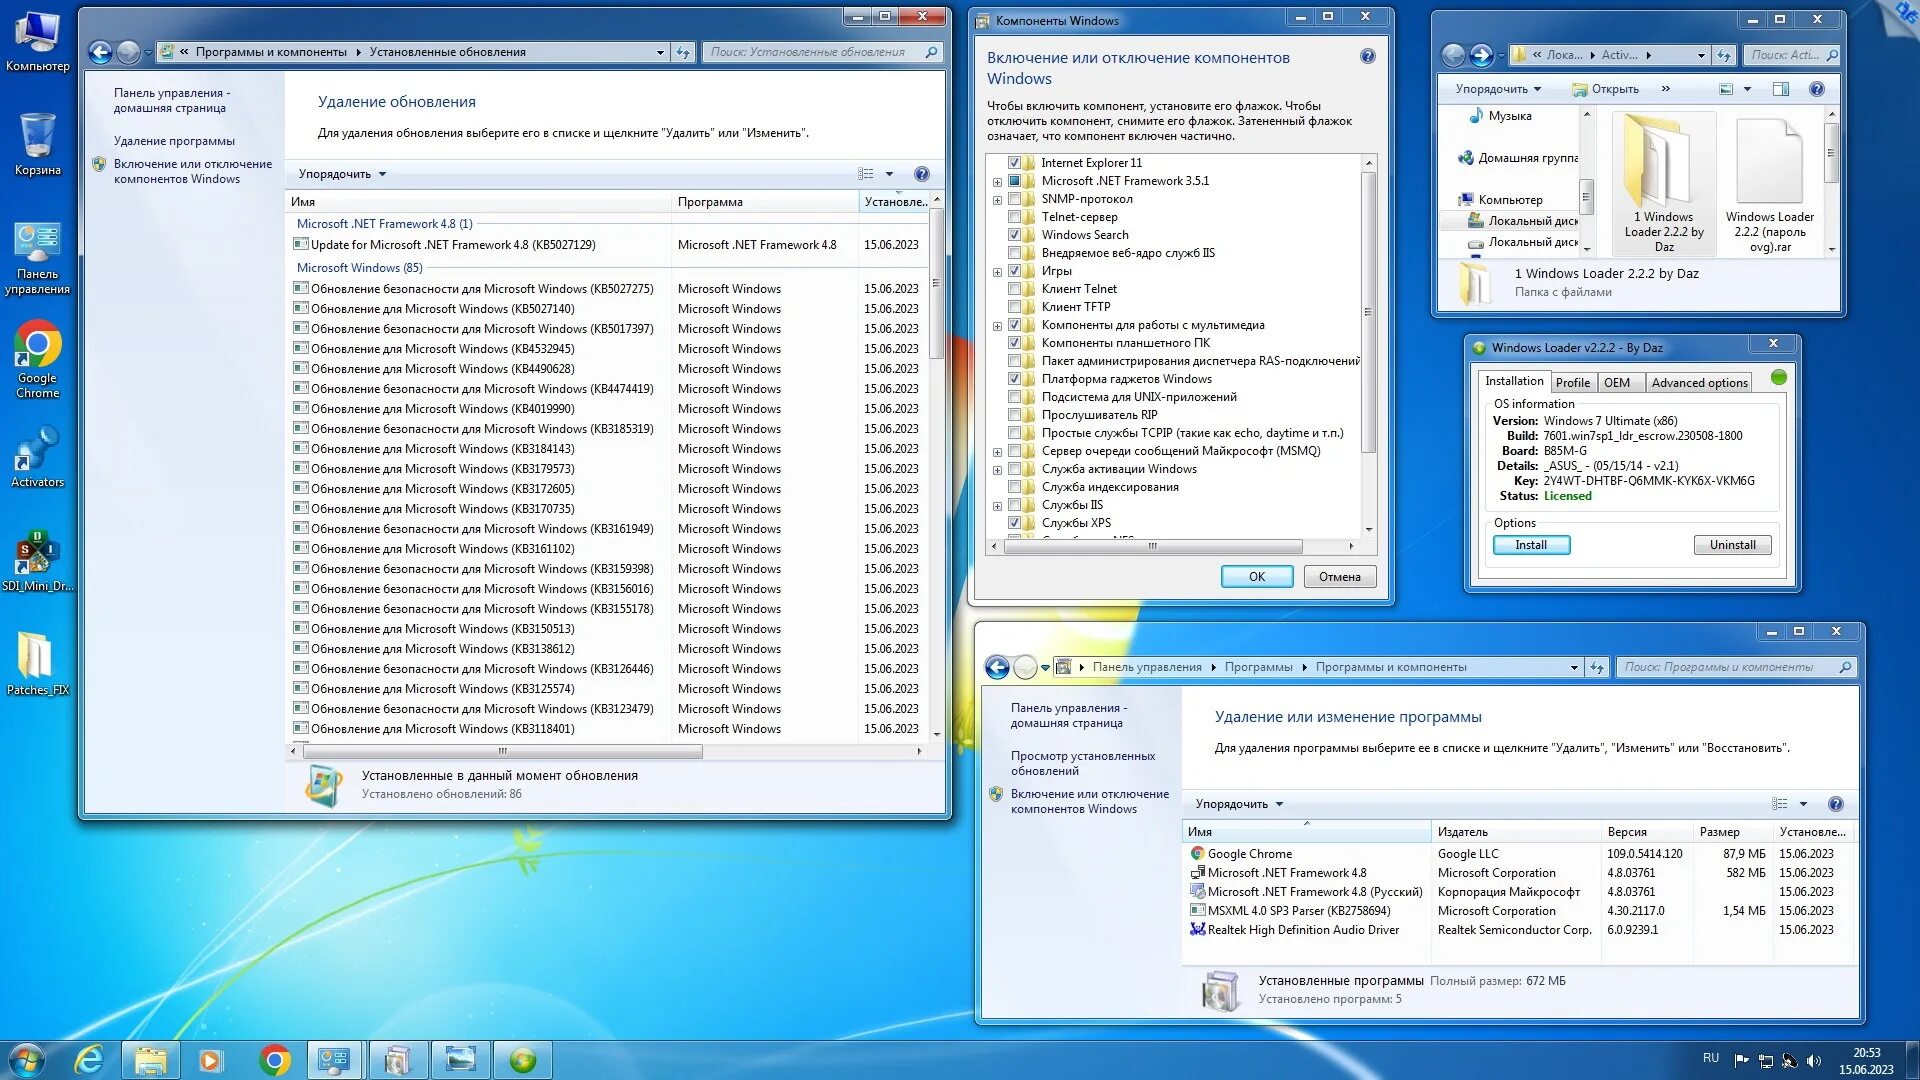
Task: Click the Start button orb
Action: point(27,1059)
